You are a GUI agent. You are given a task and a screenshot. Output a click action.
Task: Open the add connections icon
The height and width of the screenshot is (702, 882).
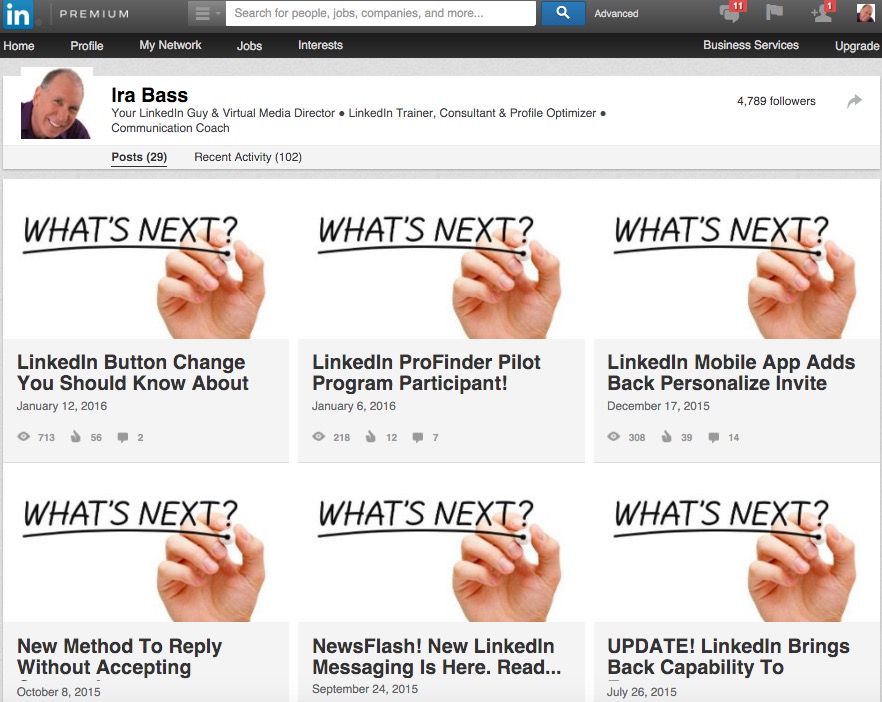823,12
